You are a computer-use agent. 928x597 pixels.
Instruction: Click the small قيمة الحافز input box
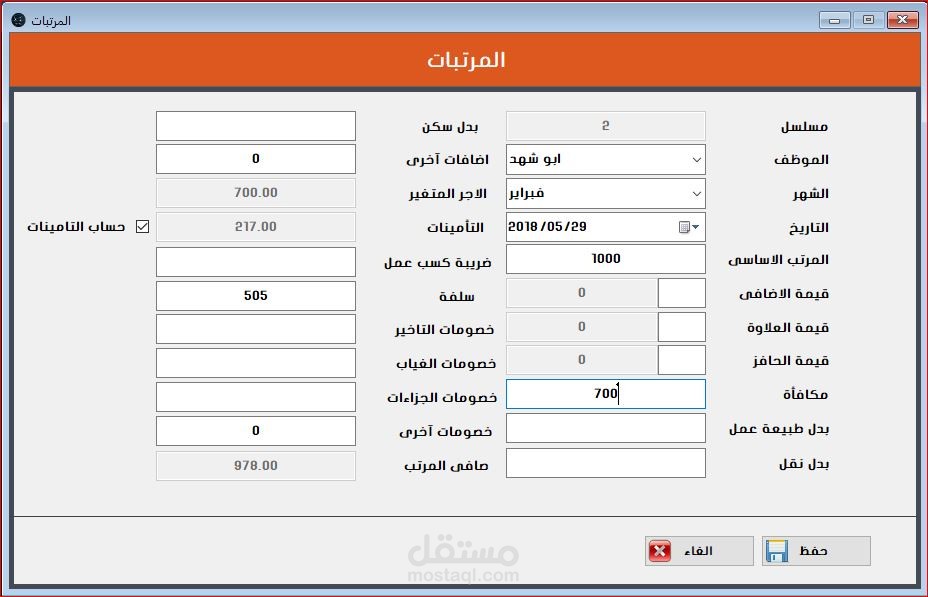coord(682,360)
